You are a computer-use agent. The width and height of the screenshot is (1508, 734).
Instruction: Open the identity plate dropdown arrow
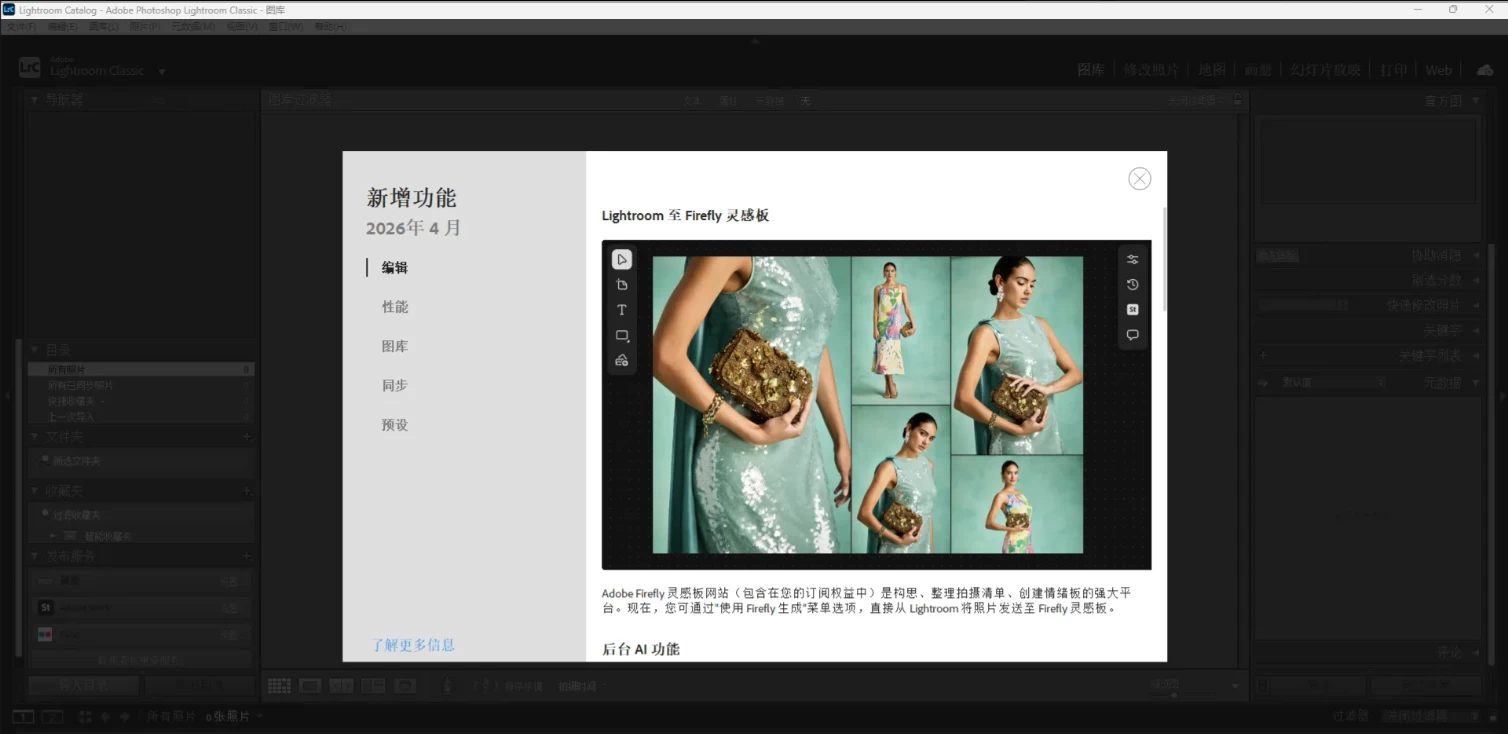click(162, 72)
